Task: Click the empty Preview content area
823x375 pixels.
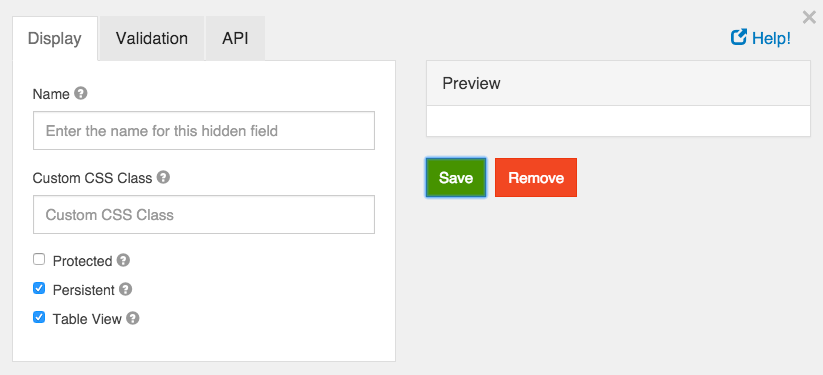Action: point(618,121)
